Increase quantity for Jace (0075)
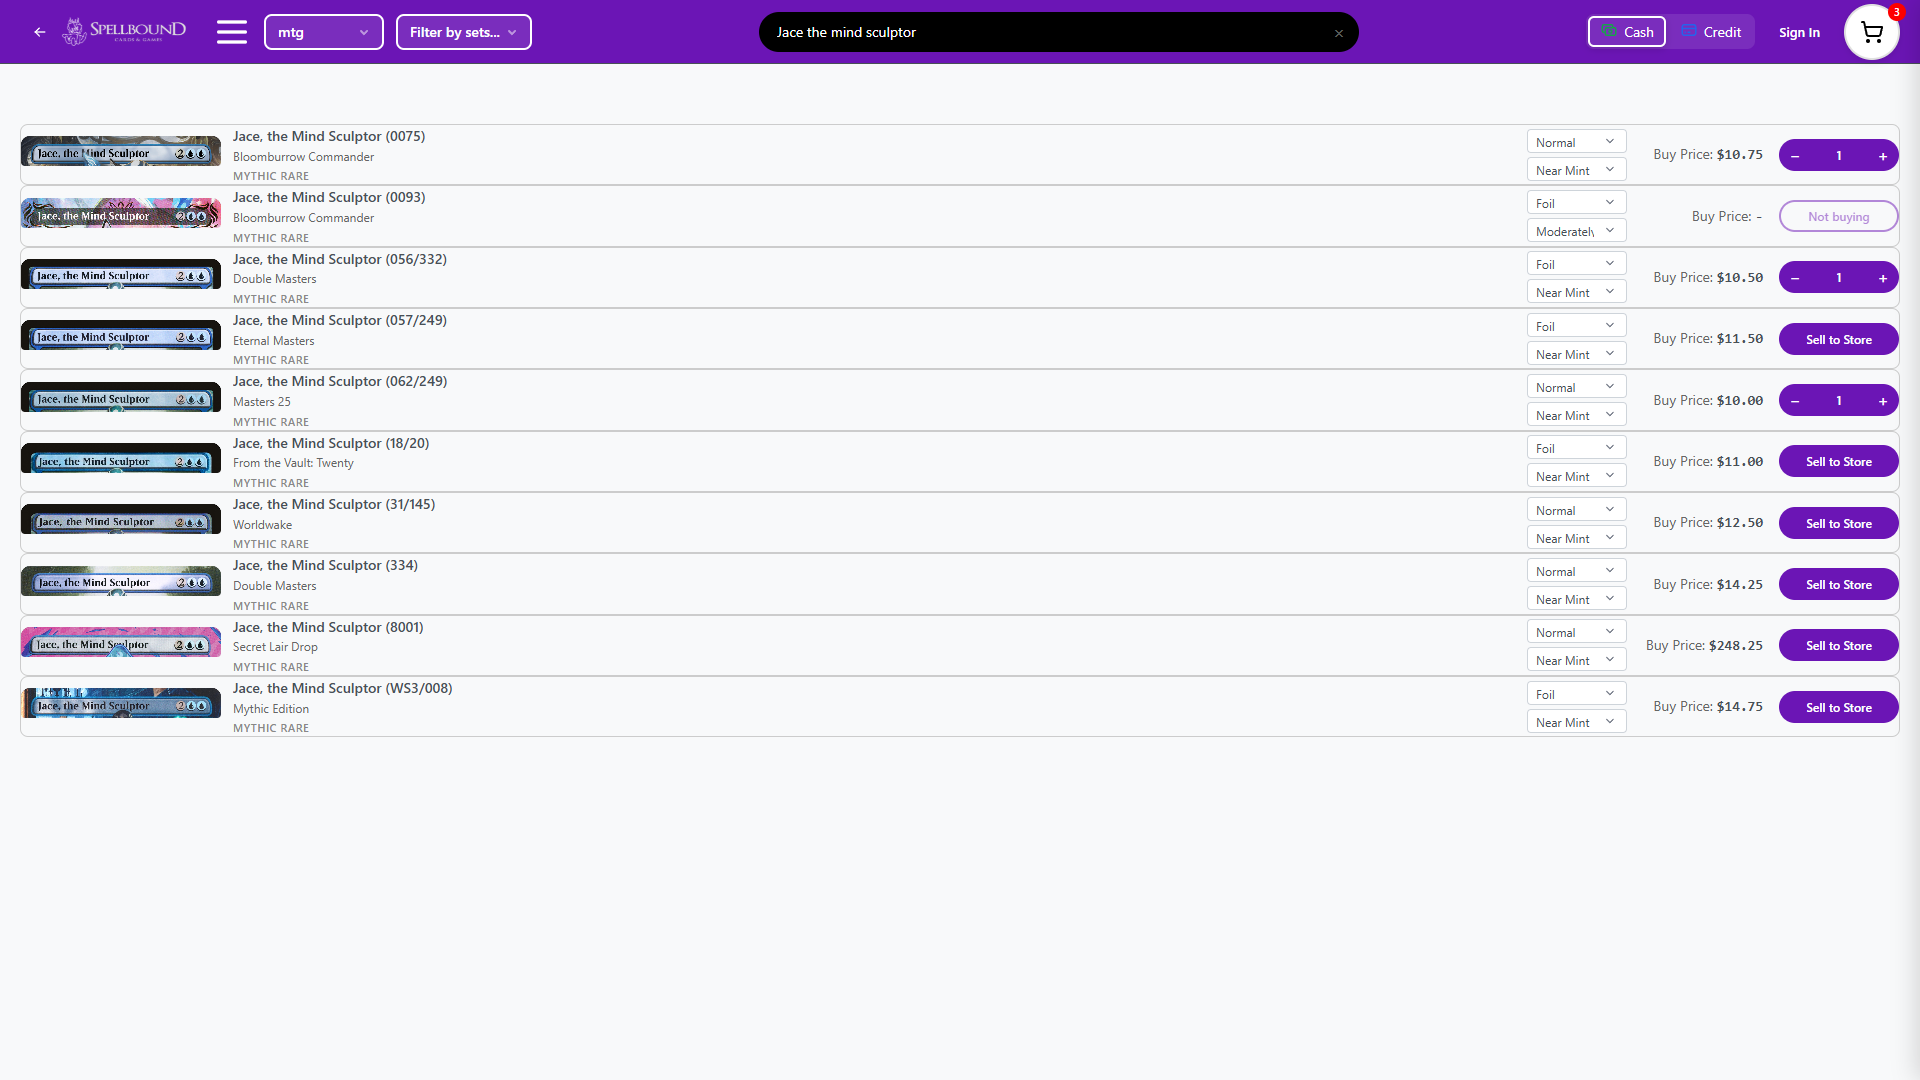 tap(1882, 155)
